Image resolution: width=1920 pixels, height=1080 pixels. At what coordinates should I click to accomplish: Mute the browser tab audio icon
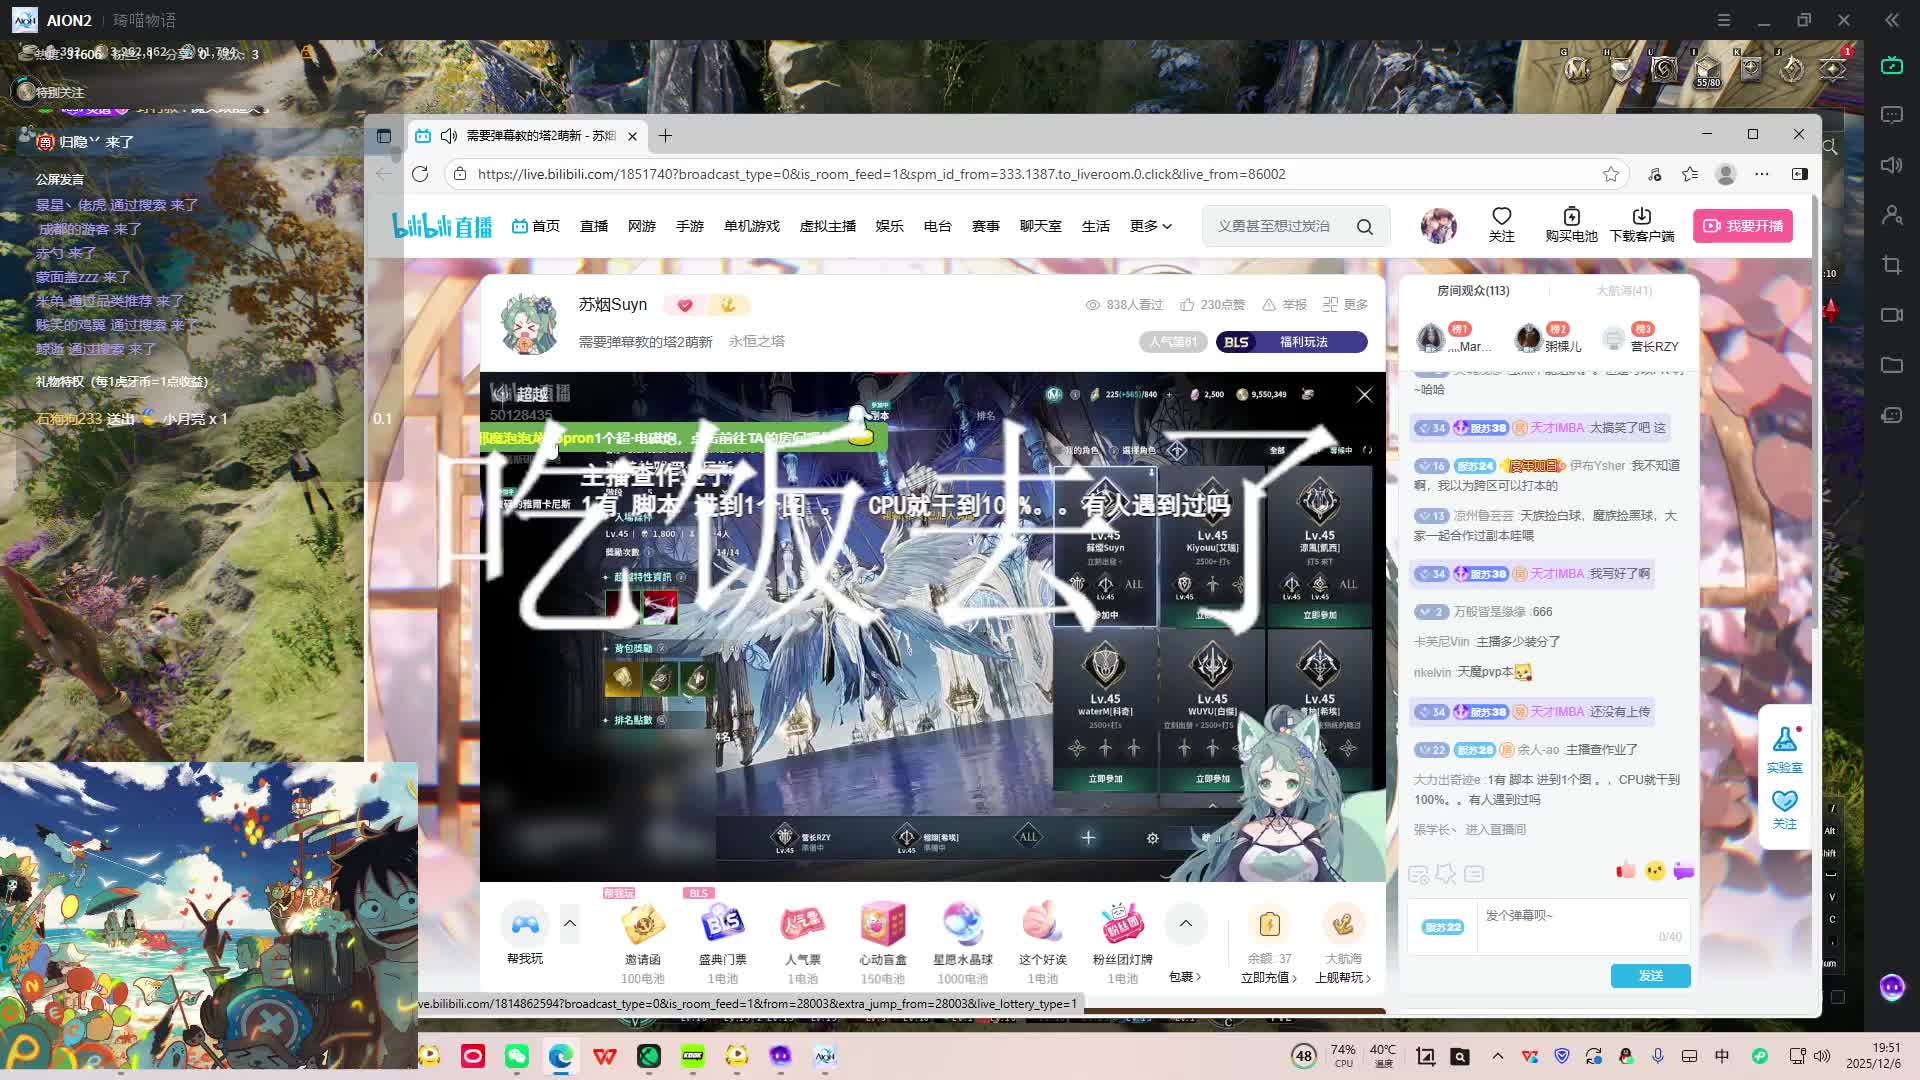[449, 136]
